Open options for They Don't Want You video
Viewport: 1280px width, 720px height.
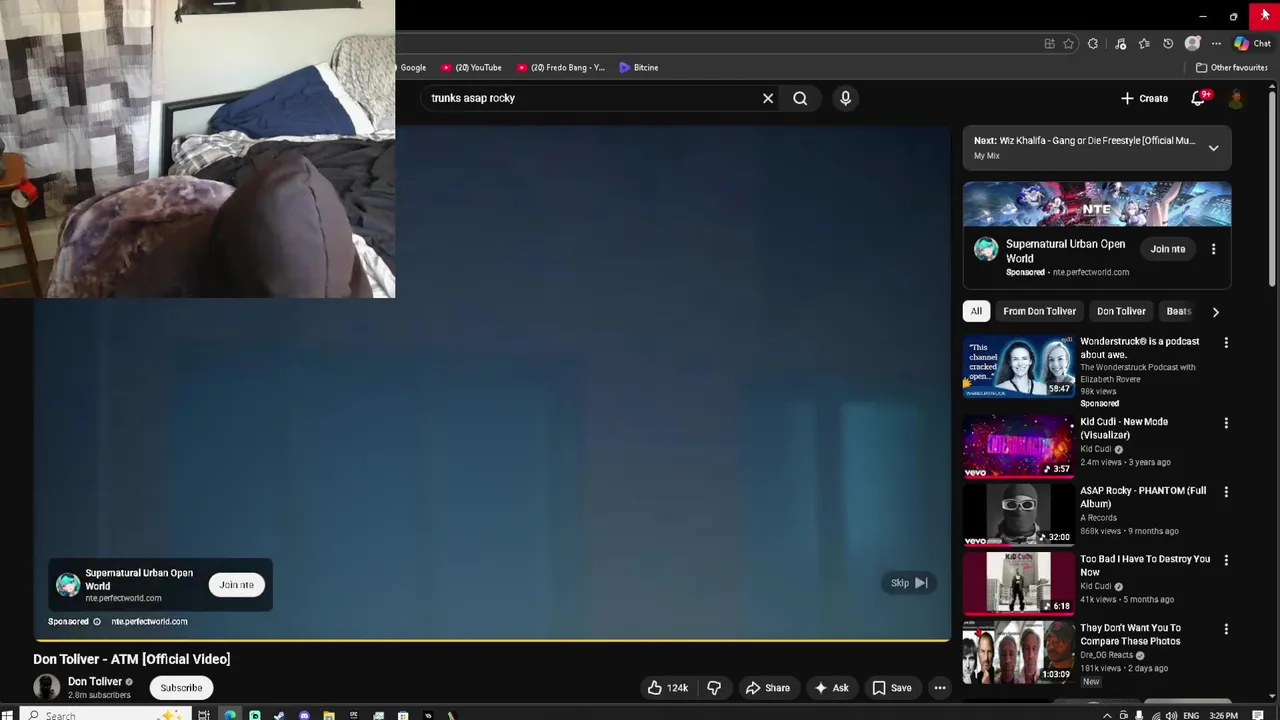click(1226, 629)
